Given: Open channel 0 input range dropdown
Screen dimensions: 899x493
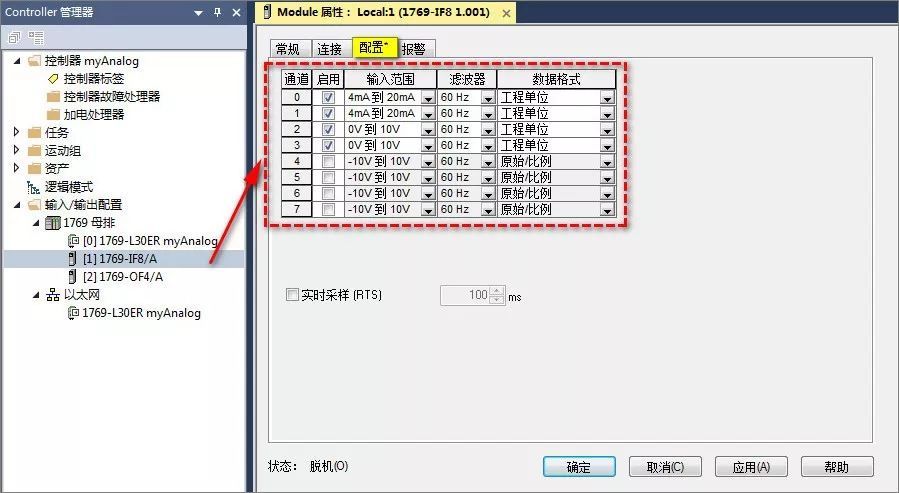Looking at the screenshot, I should tap(428, 98).
